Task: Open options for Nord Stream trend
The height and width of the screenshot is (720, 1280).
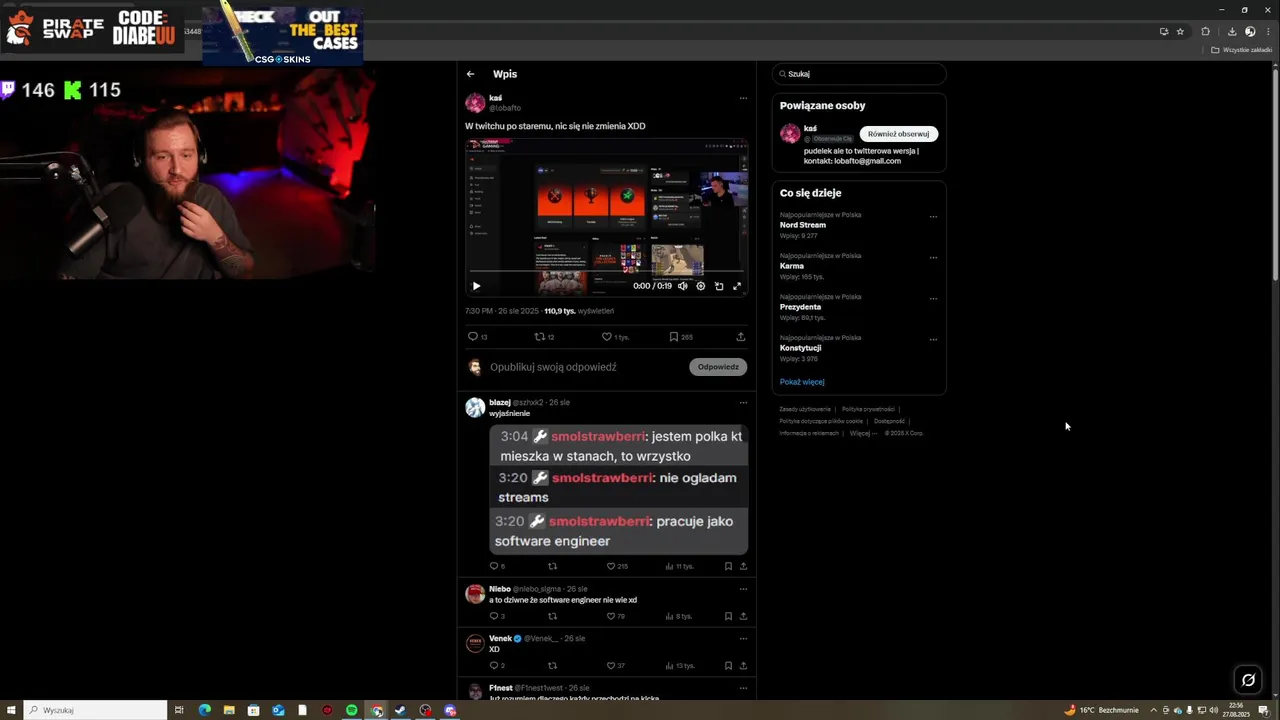Action: click(x=933, y=216)
